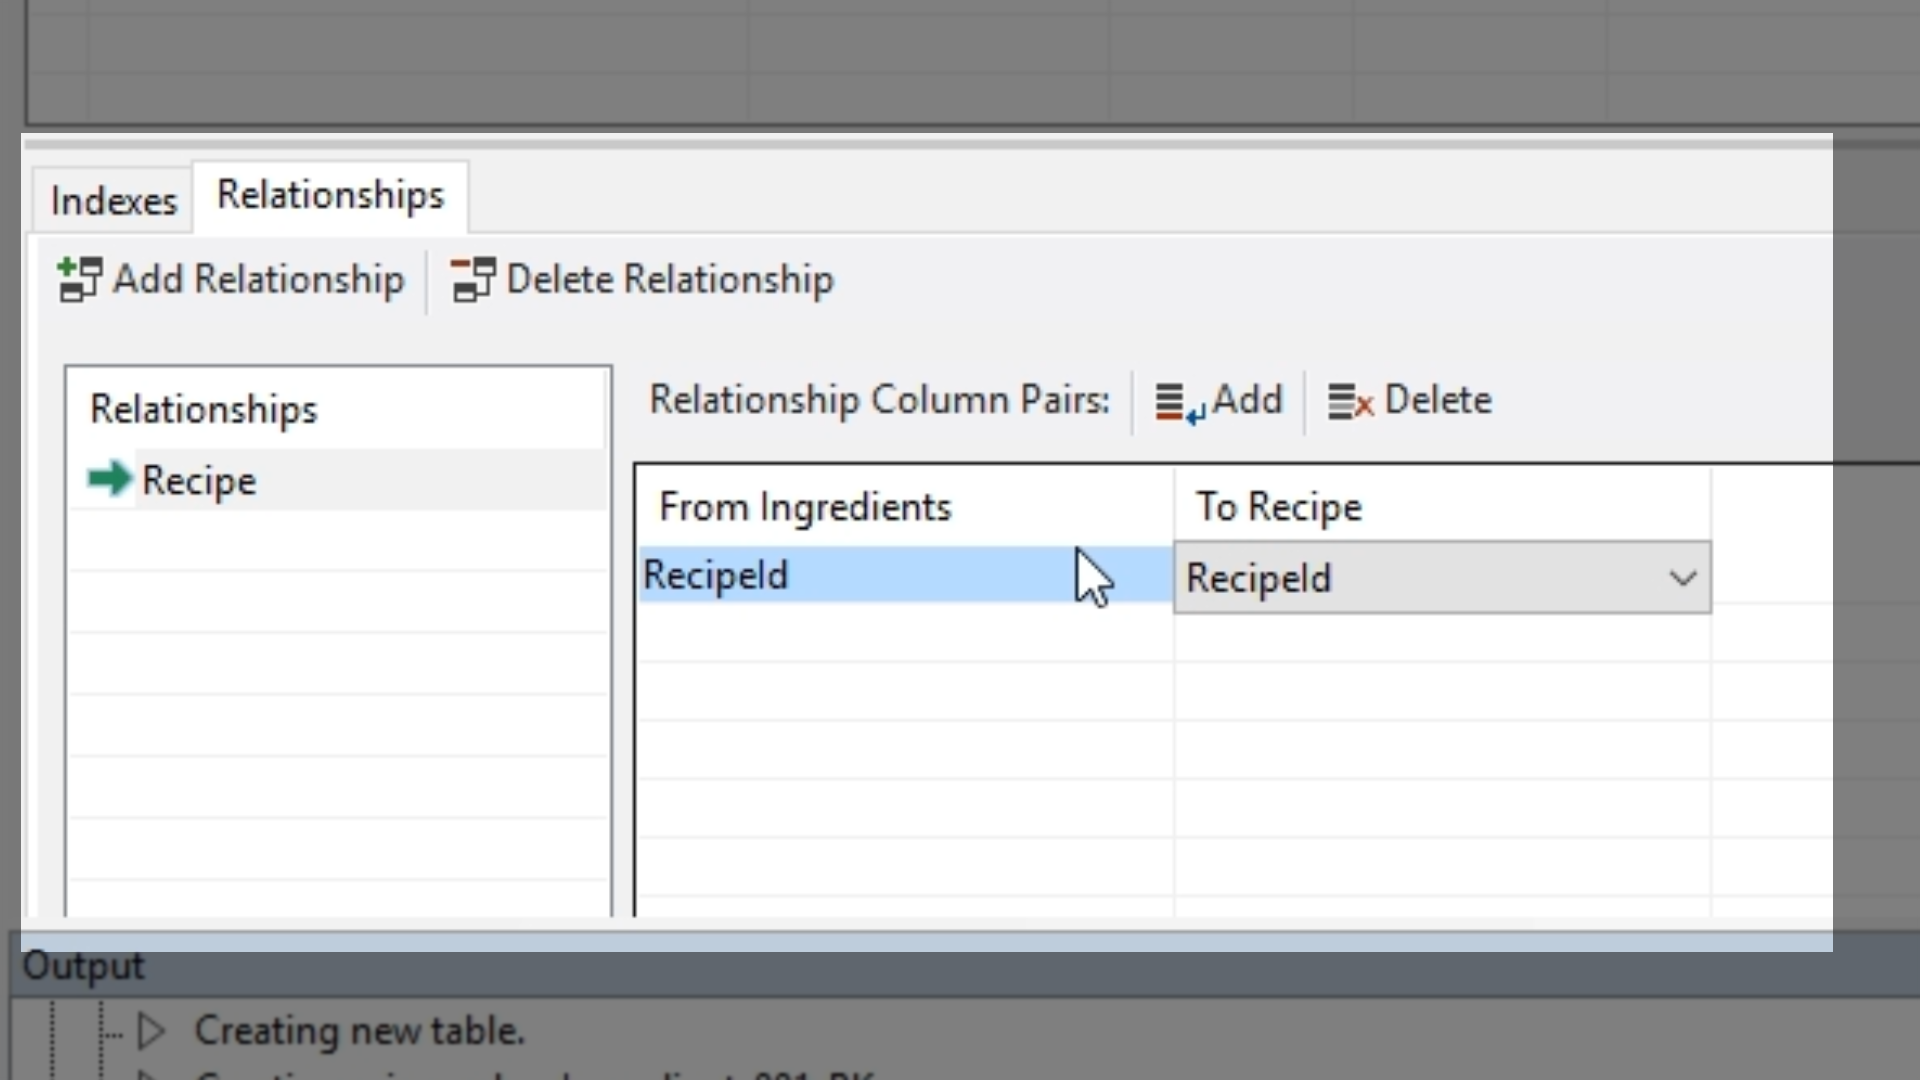The width and height of the screenshot is (1920, 1080).
Task: Click the Delete Relationship icon
Action: point(472,279)
